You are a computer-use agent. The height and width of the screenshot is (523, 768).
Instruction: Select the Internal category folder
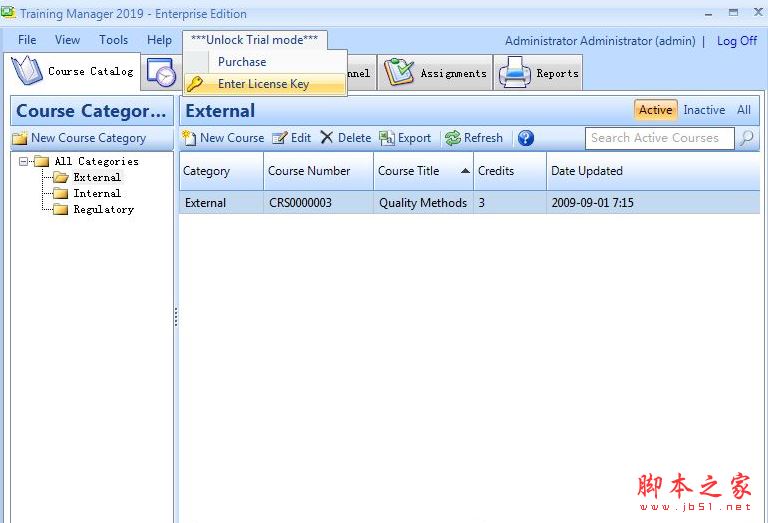click(88, 193)
